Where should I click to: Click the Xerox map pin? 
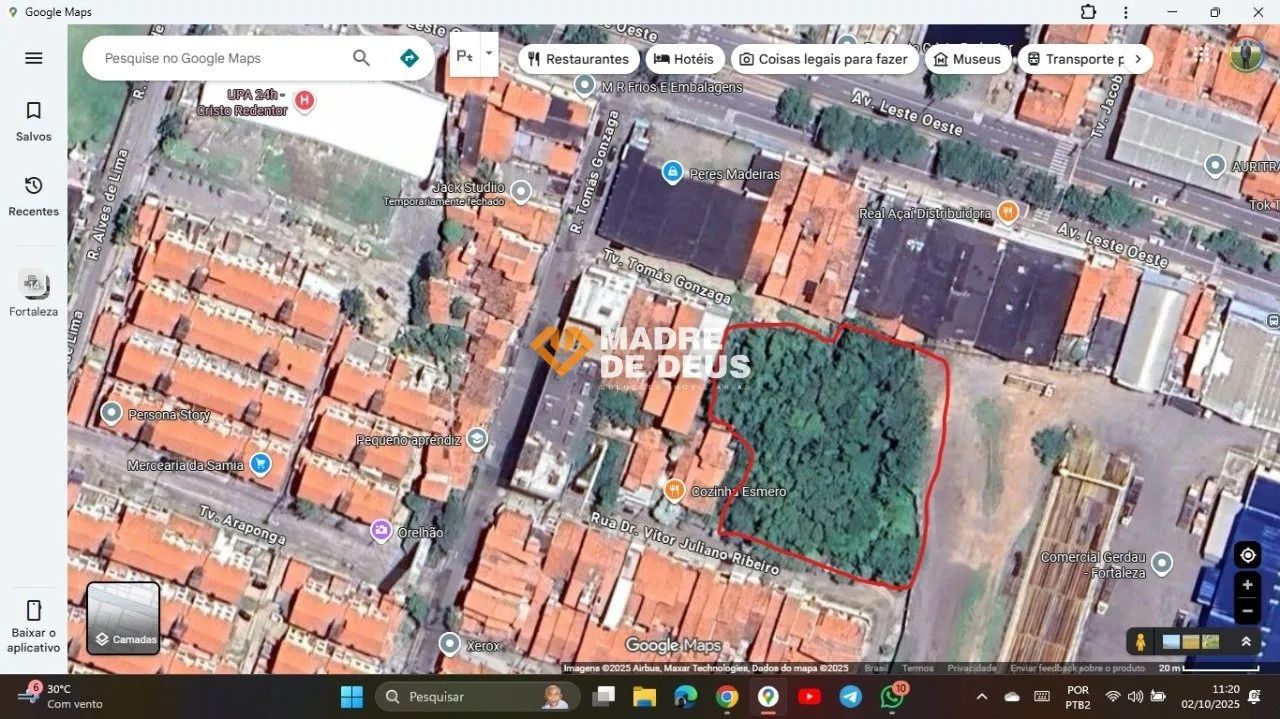click(450, 644)
